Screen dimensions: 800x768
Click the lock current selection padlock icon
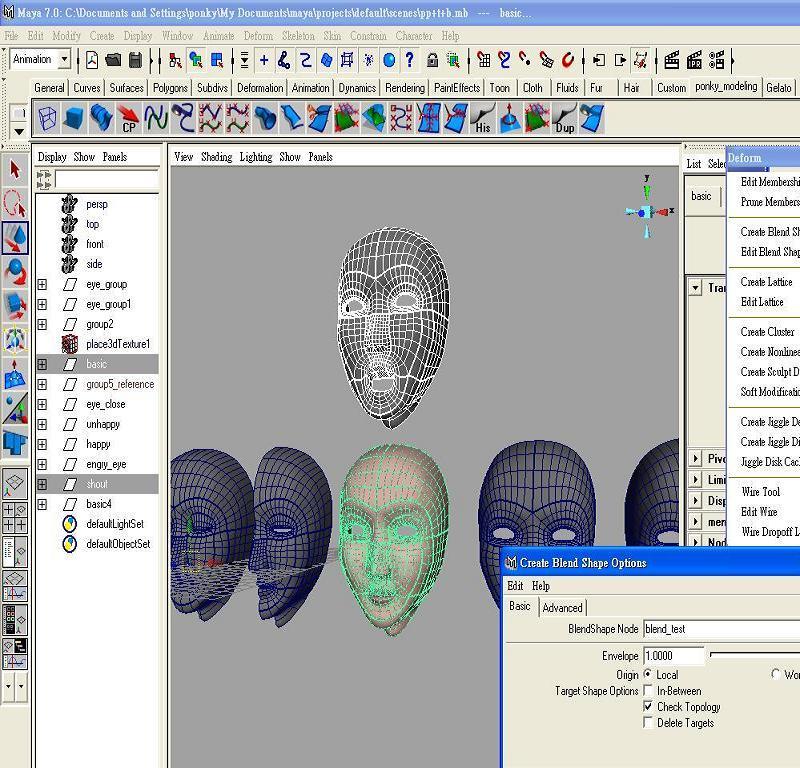(432, 60)
